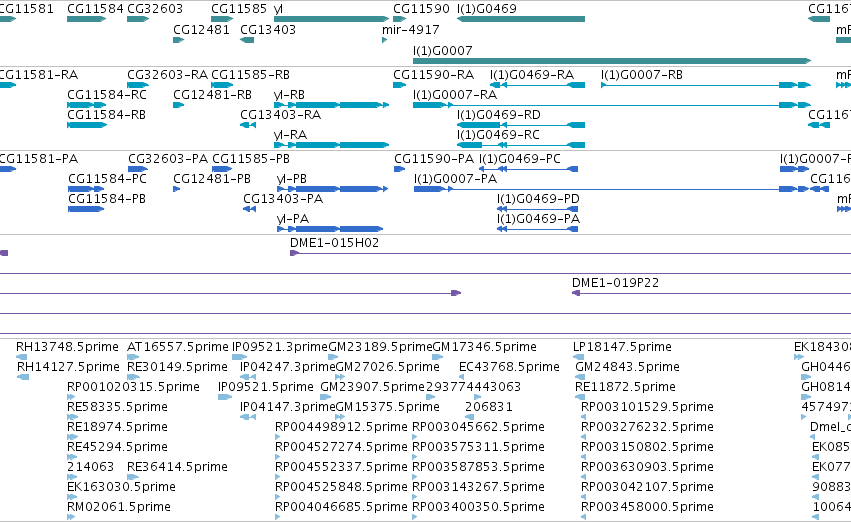Click the CG32603-RA transcript label
The height and width of the screenshot is (522, 851).
pos(167,74)
